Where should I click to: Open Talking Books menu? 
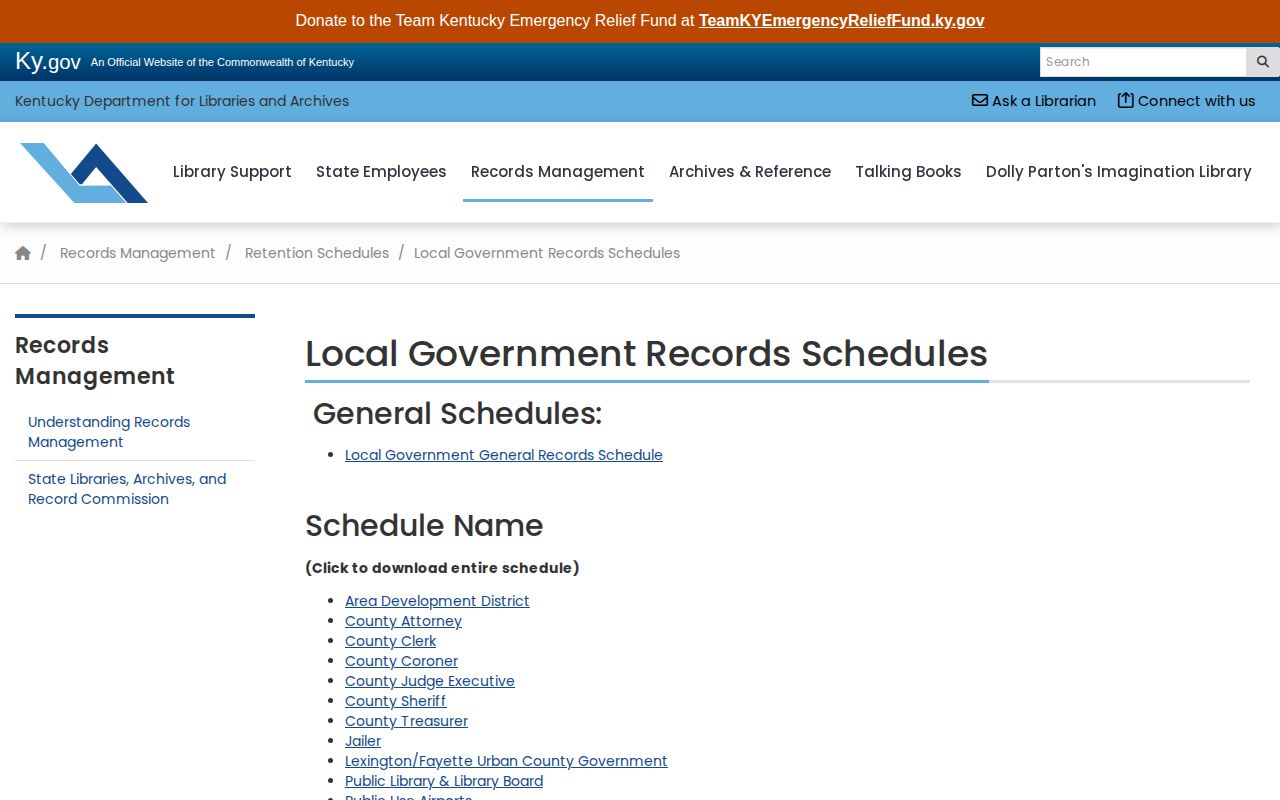pyautogui.click(x=908, y=172)
